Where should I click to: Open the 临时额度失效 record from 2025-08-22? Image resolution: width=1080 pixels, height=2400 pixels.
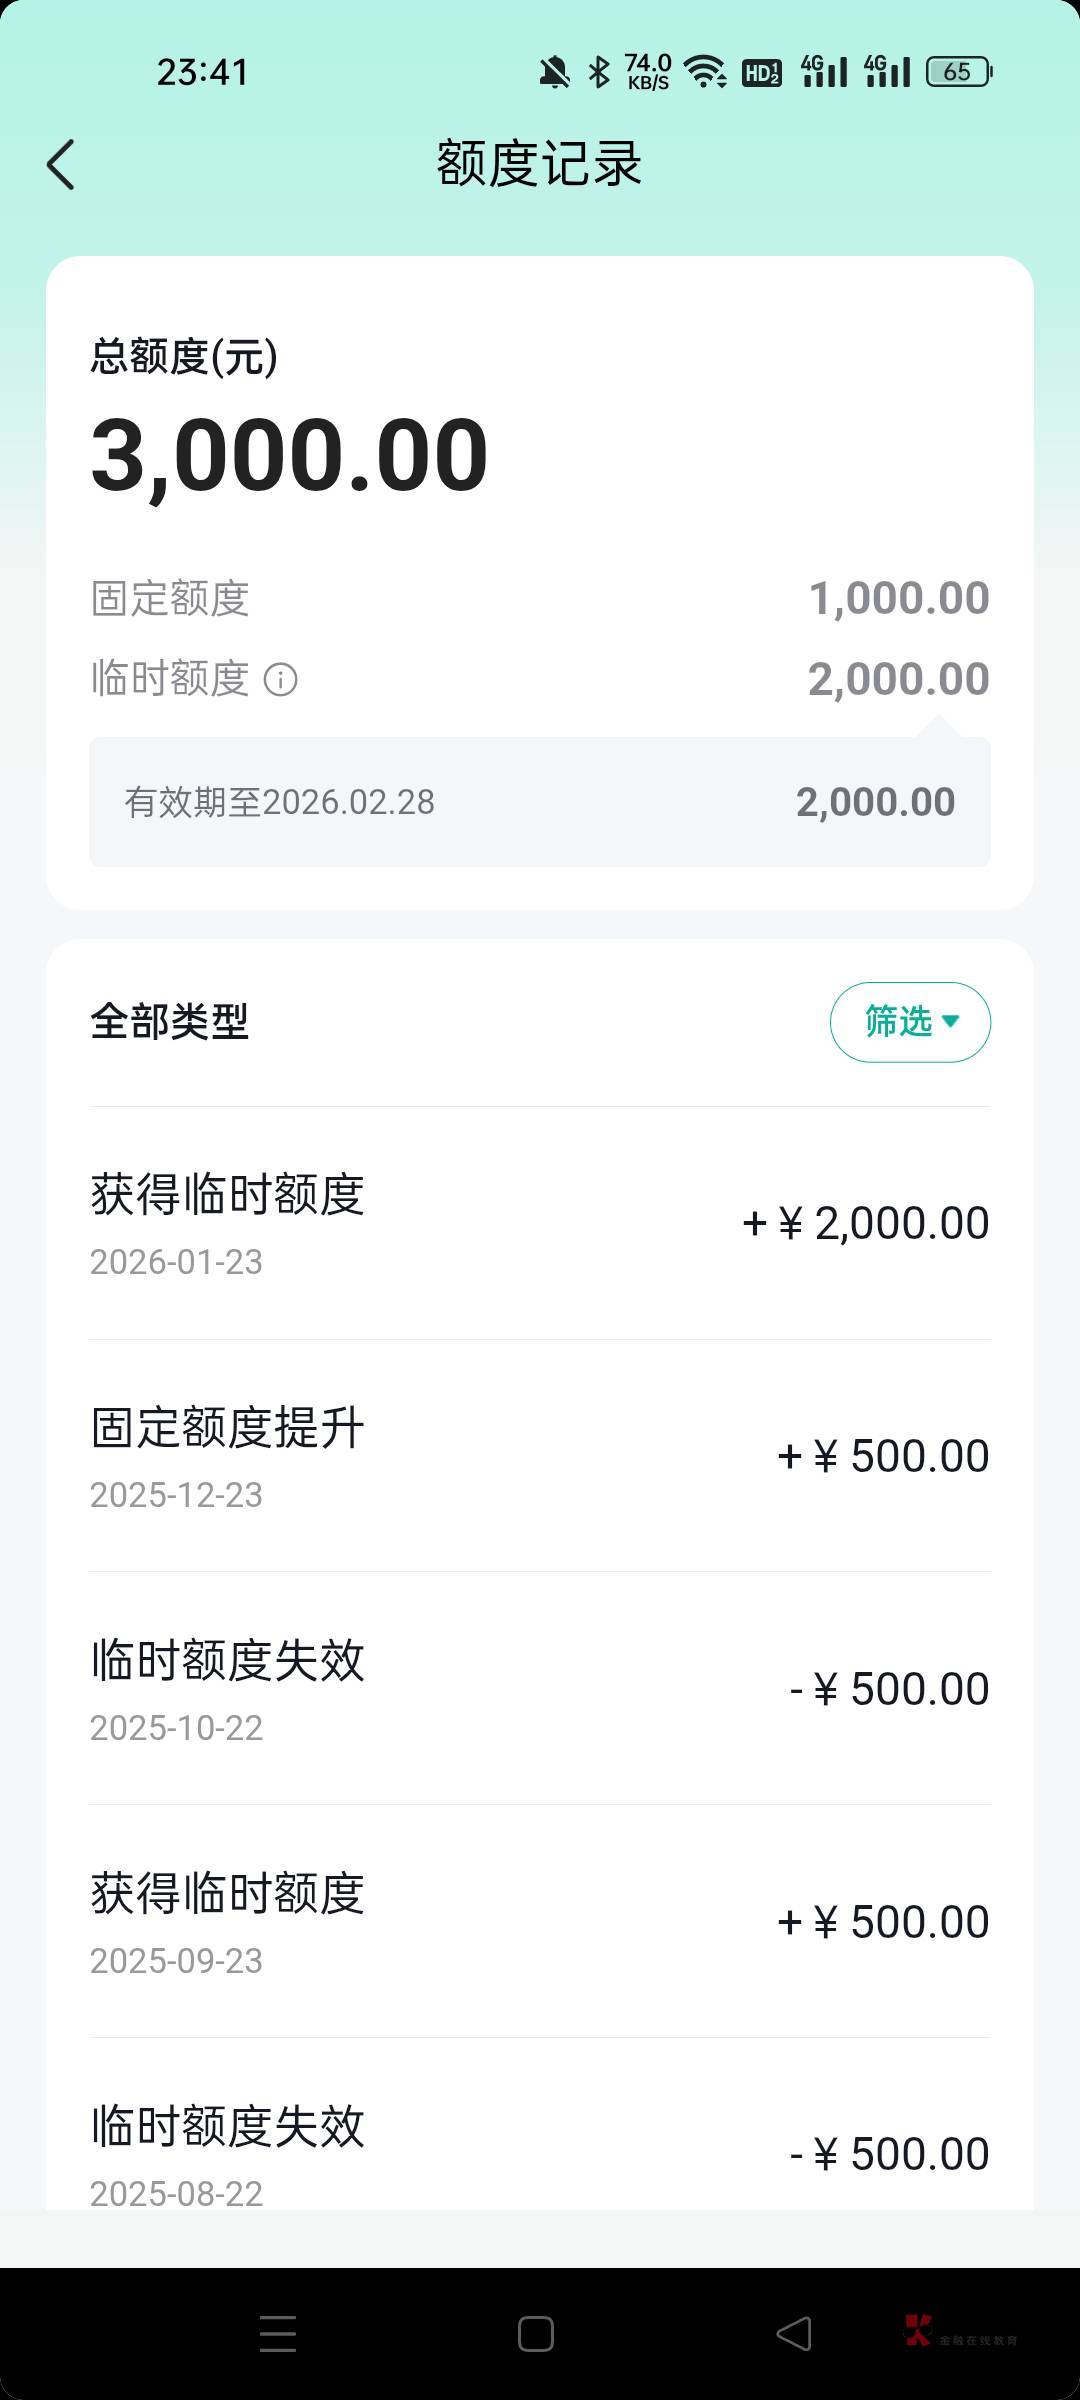click(540, 2150)
